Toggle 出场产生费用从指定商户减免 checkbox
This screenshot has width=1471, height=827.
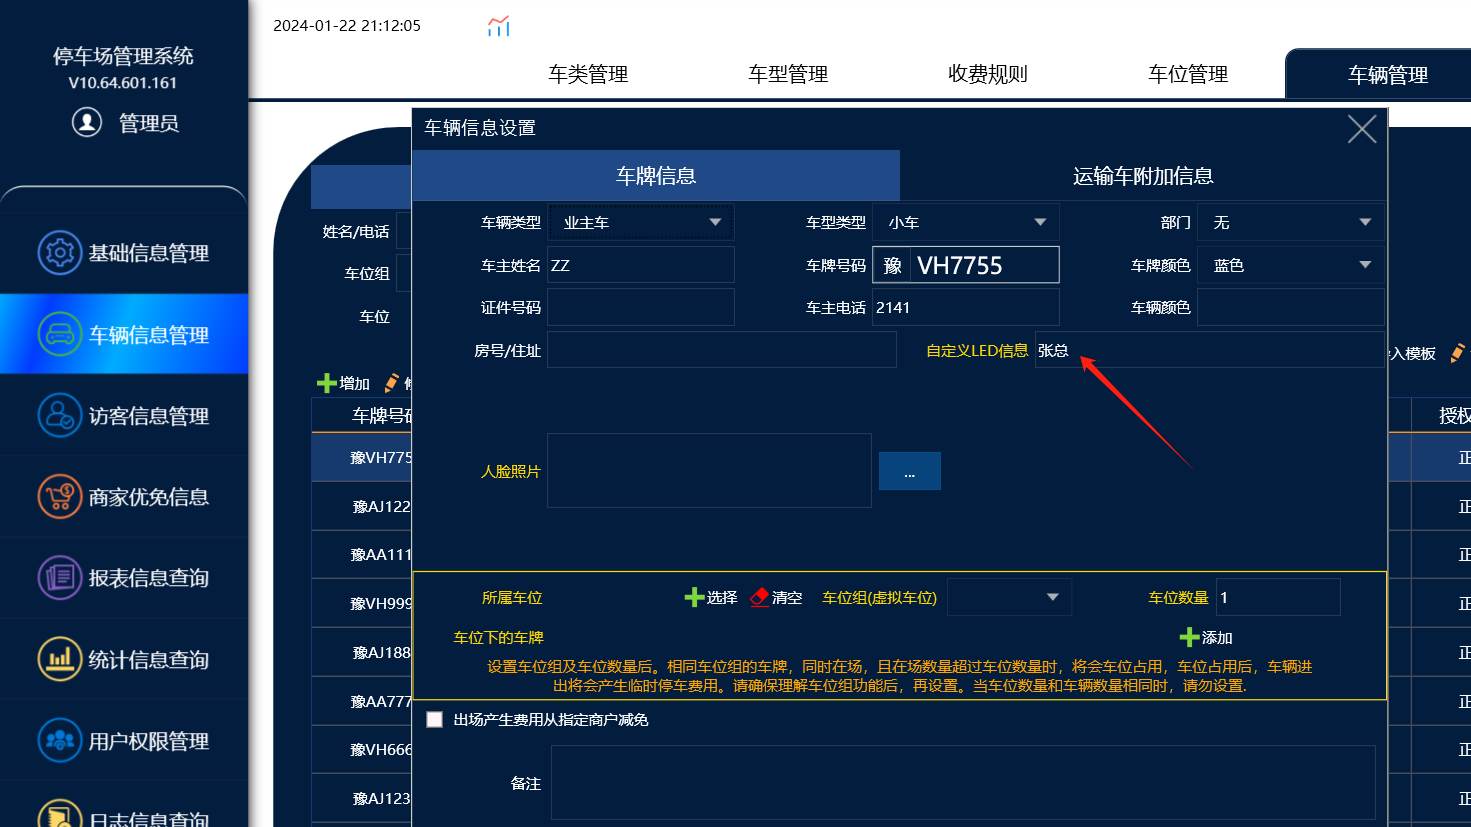click(x=435, y=719)
